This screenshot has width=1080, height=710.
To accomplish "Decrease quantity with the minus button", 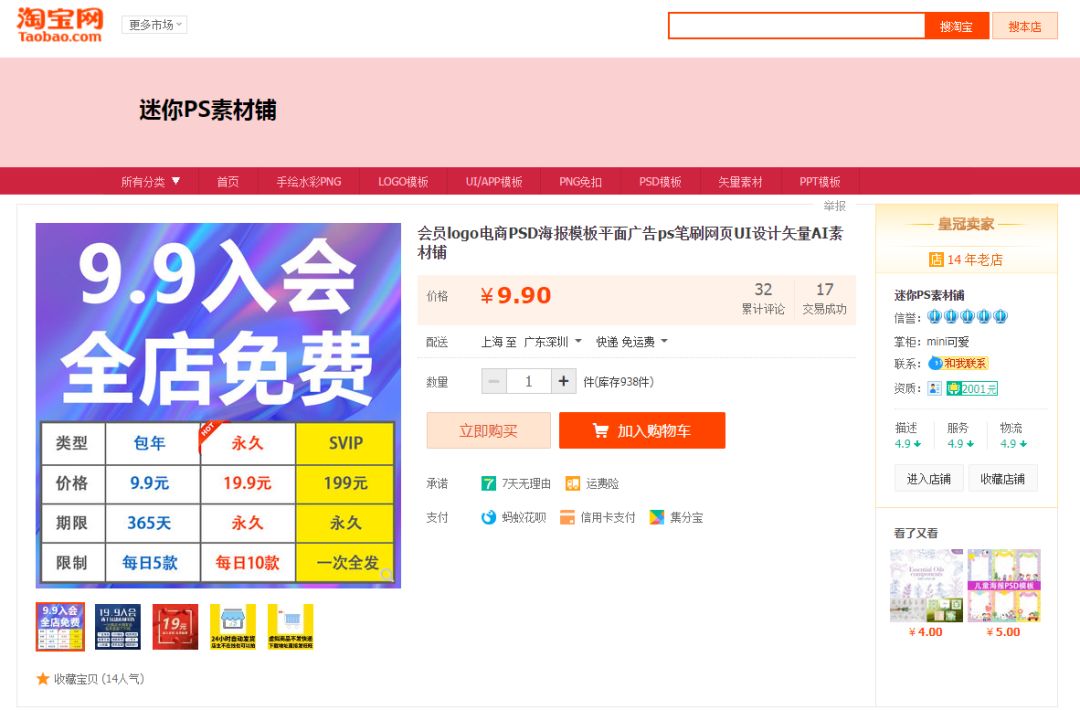I will coord(494,381).
